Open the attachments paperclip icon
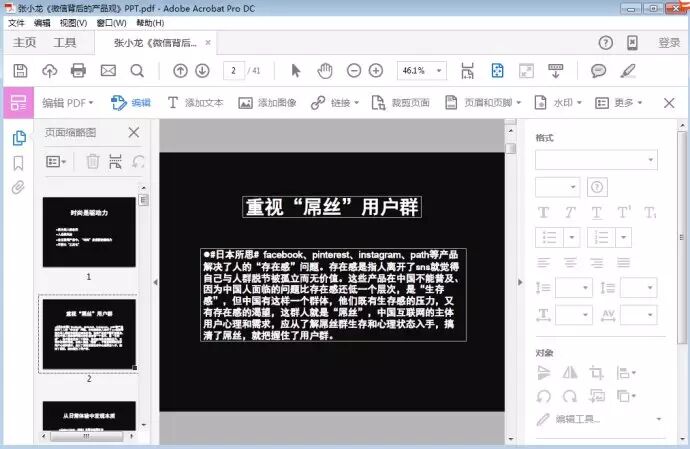The height and width of the screenshot is (449, 690). click(x=18, y=188)
